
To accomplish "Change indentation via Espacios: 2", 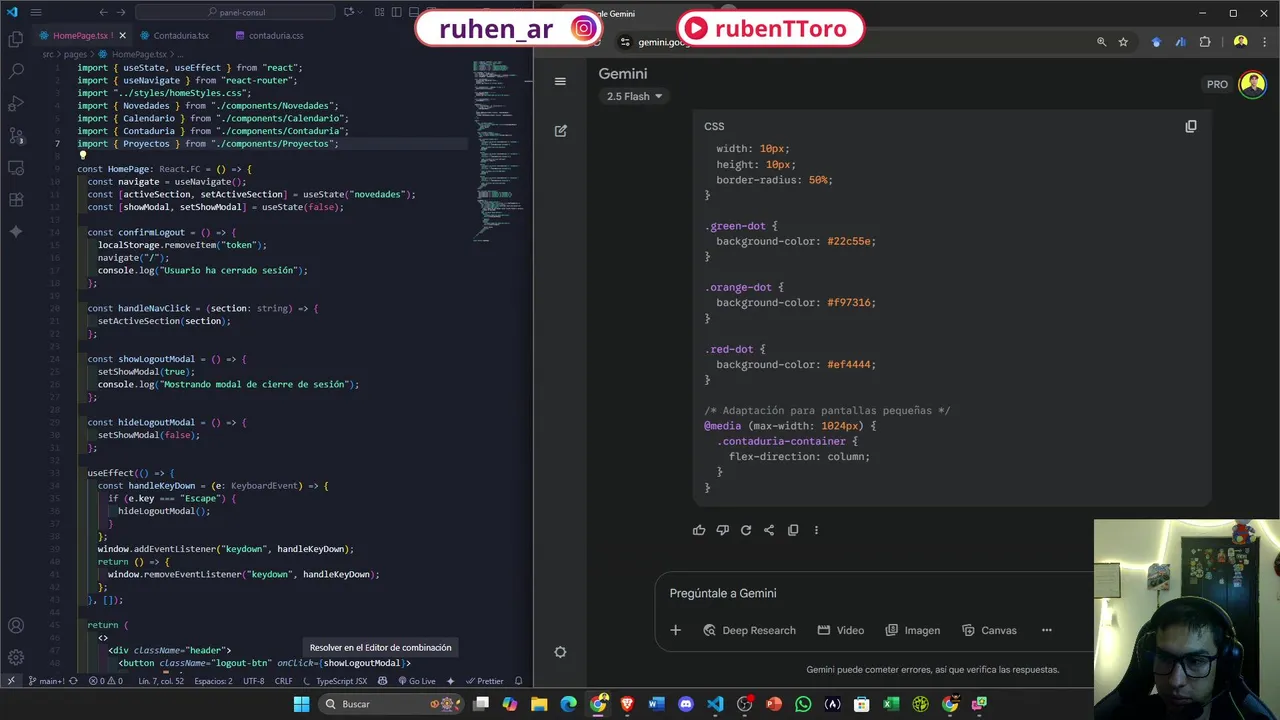I will [x=213, y=681].
